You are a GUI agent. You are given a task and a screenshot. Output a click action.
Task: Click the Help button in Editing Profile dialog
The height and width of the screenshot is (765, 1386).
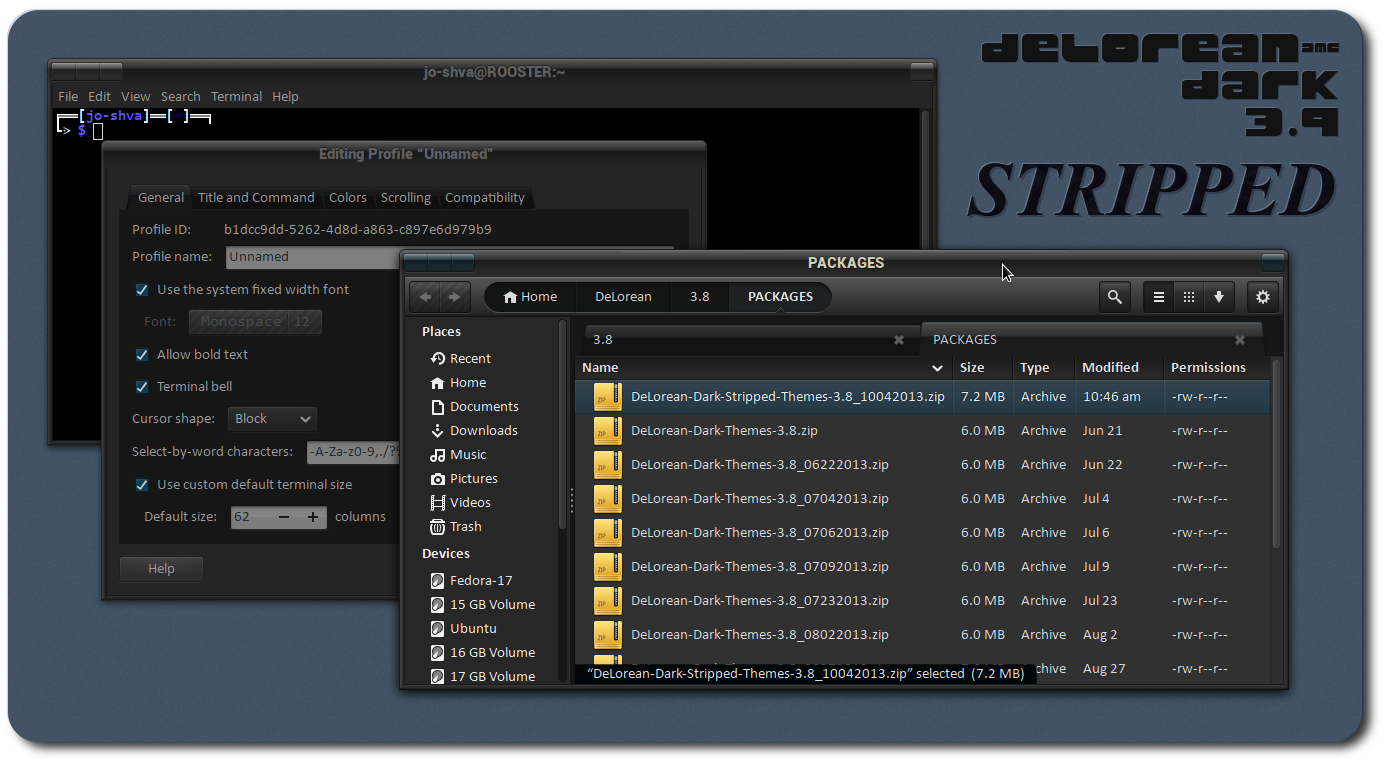pos(161,569)
